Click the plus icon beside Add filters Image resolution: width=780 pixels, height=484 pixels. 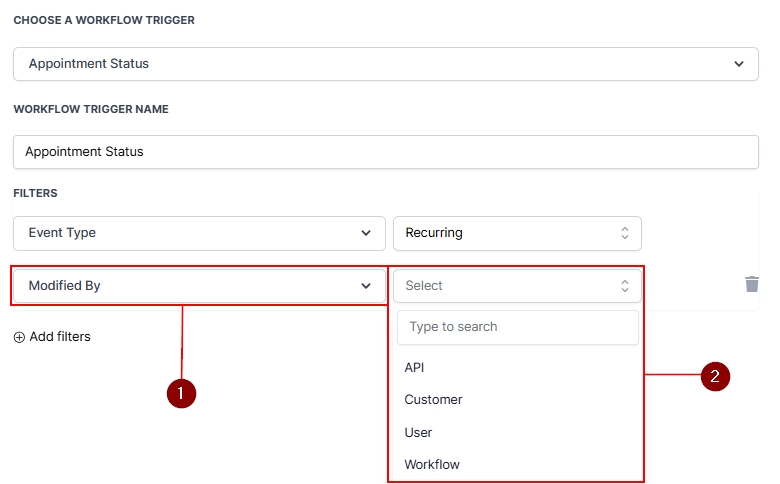19,337
